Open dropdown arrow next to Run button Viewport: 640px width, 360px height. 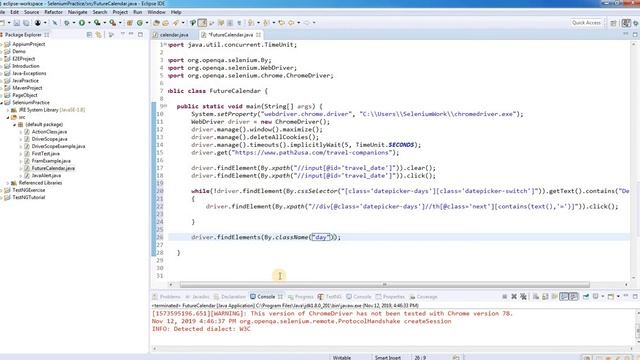(x=89, y=23)
